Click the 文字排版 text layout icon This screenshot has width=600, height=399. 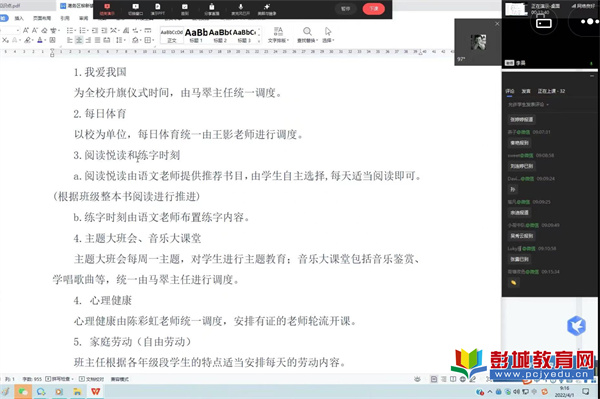pyautogui.click(x=278, y=34)
